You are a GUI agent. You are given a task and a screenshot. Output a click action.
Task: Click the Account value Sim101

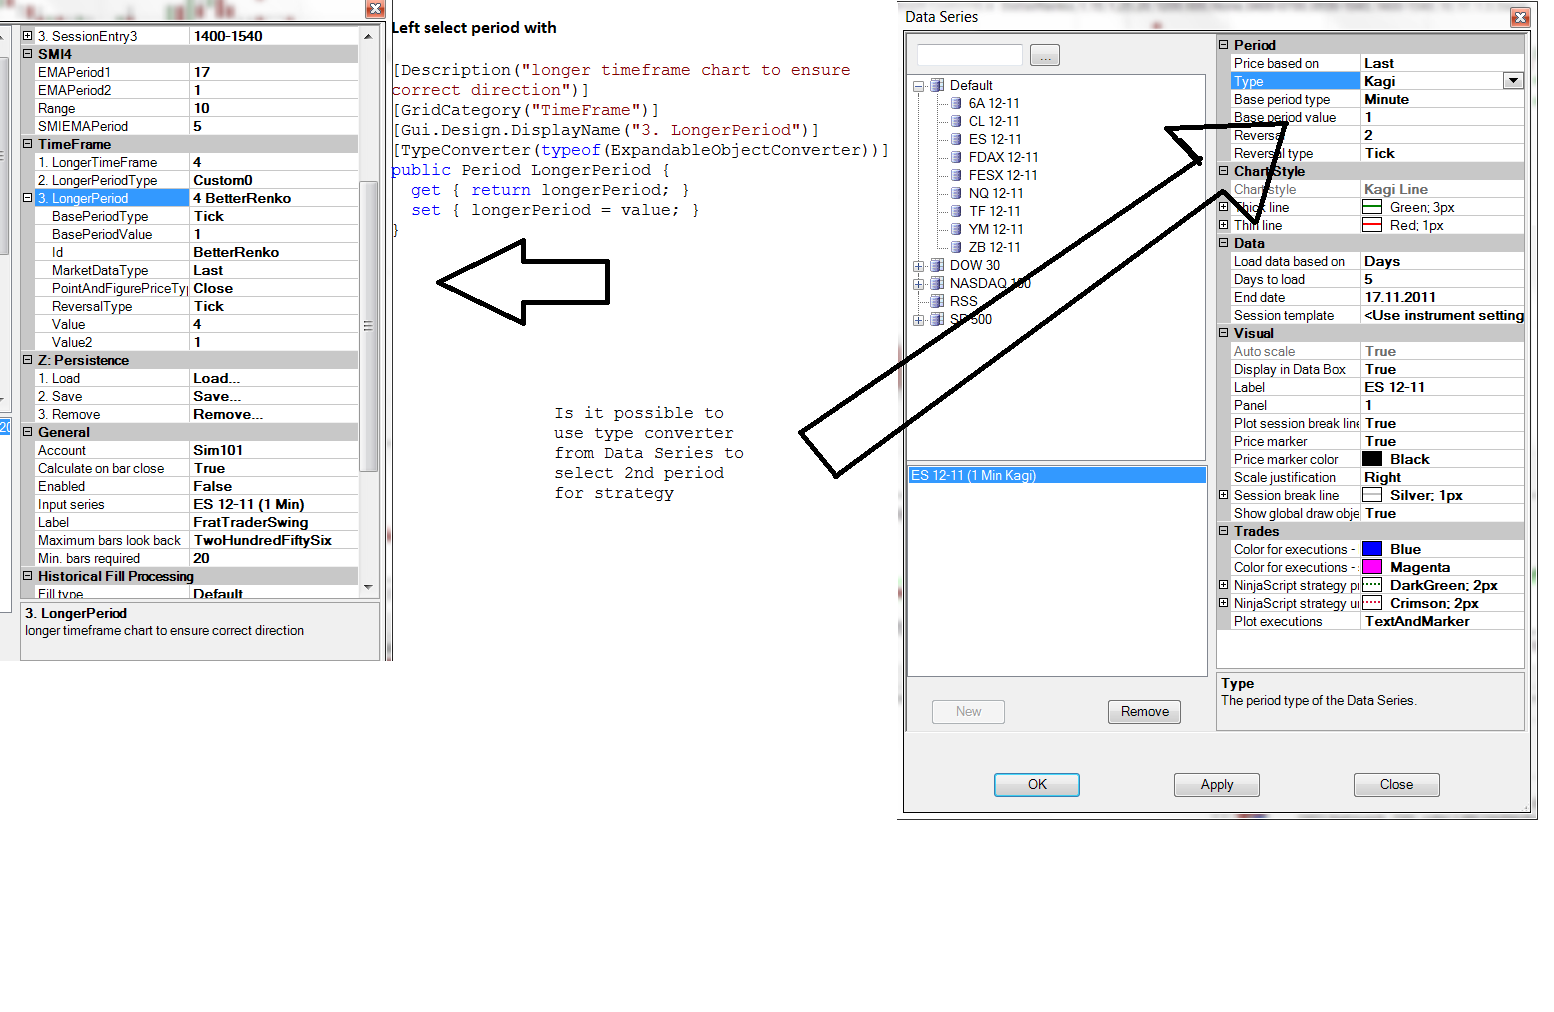274,450
